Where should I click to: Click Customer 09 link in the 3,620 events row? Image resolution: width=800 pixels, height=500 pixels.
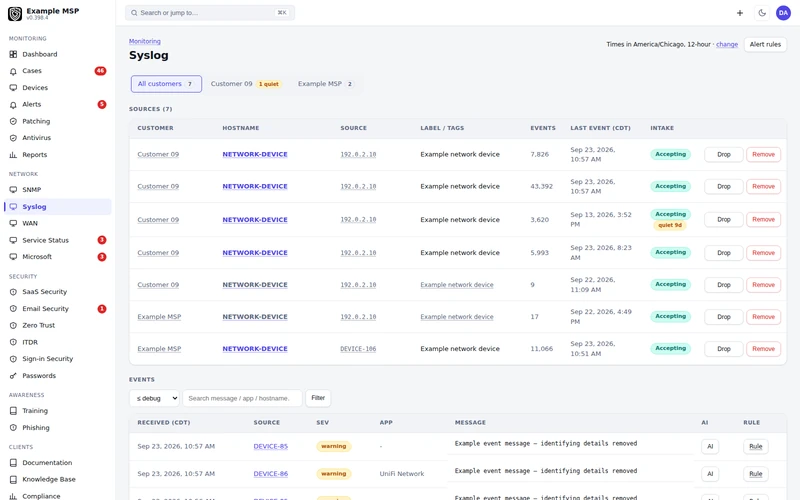(158, 219)
